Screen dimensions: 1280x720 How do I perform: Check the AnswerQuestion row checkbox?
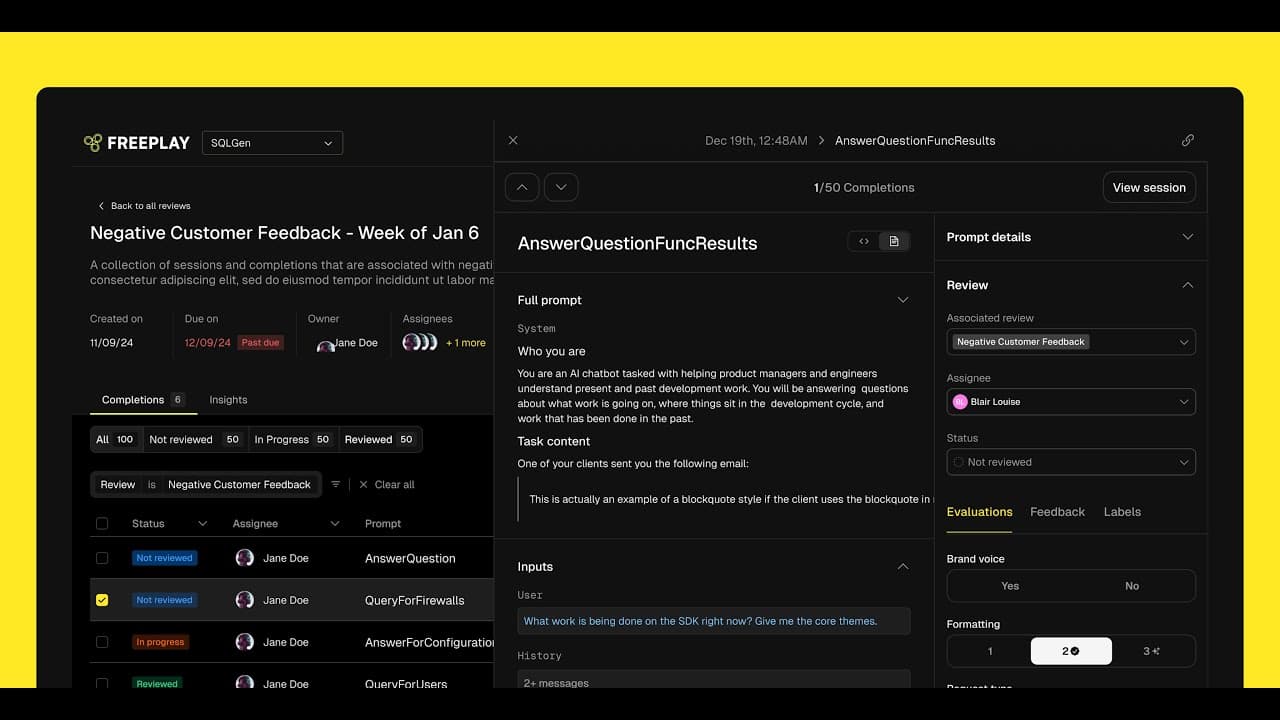tap(102, 558)
